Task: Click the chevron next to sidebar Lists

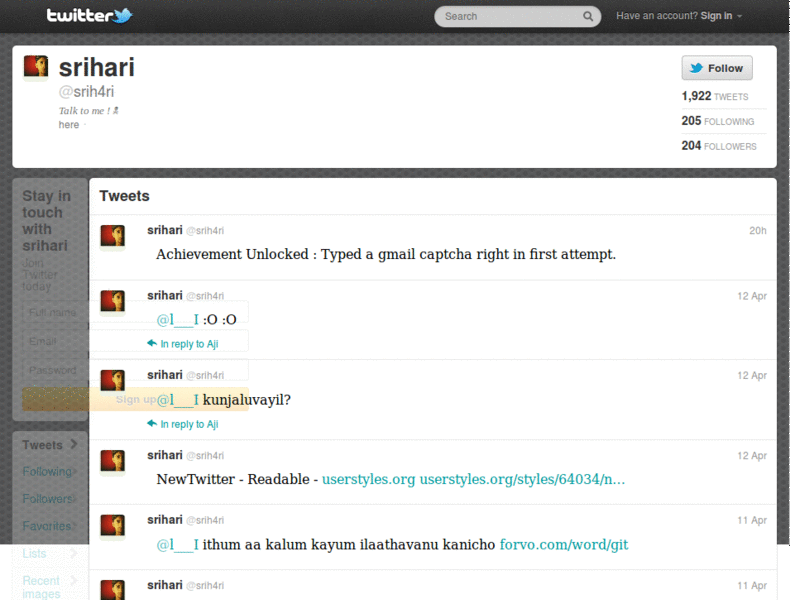Action: point(74,553)
